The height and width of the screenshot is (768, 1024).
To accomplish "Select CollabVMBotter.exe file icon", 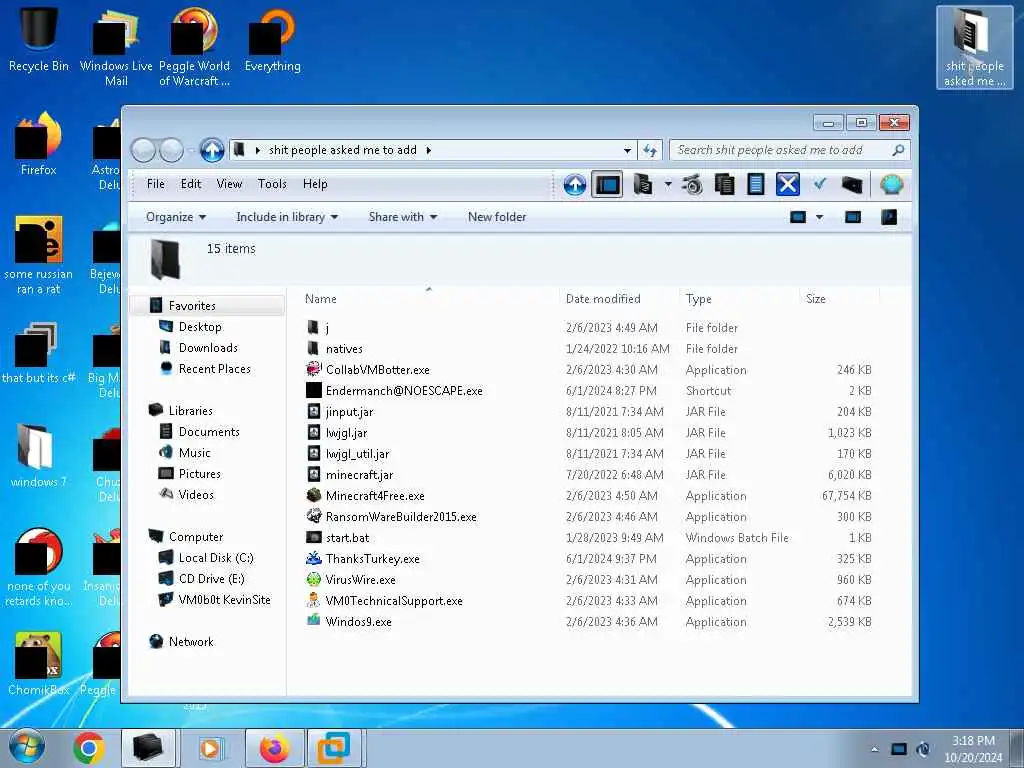I will click(x=313, y=370).
